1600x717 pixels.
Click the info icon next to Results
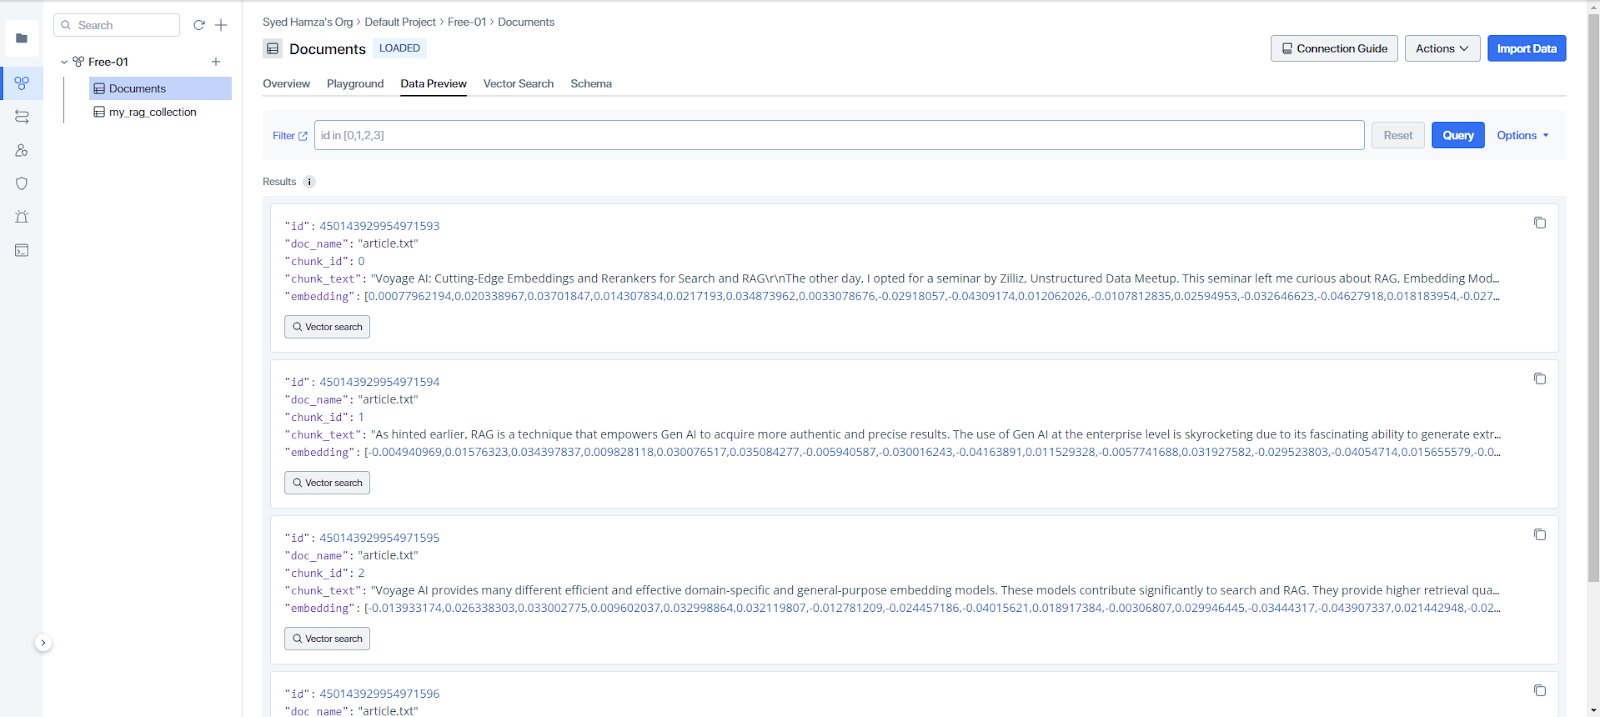pyautogui.click(x=309, y=182)
